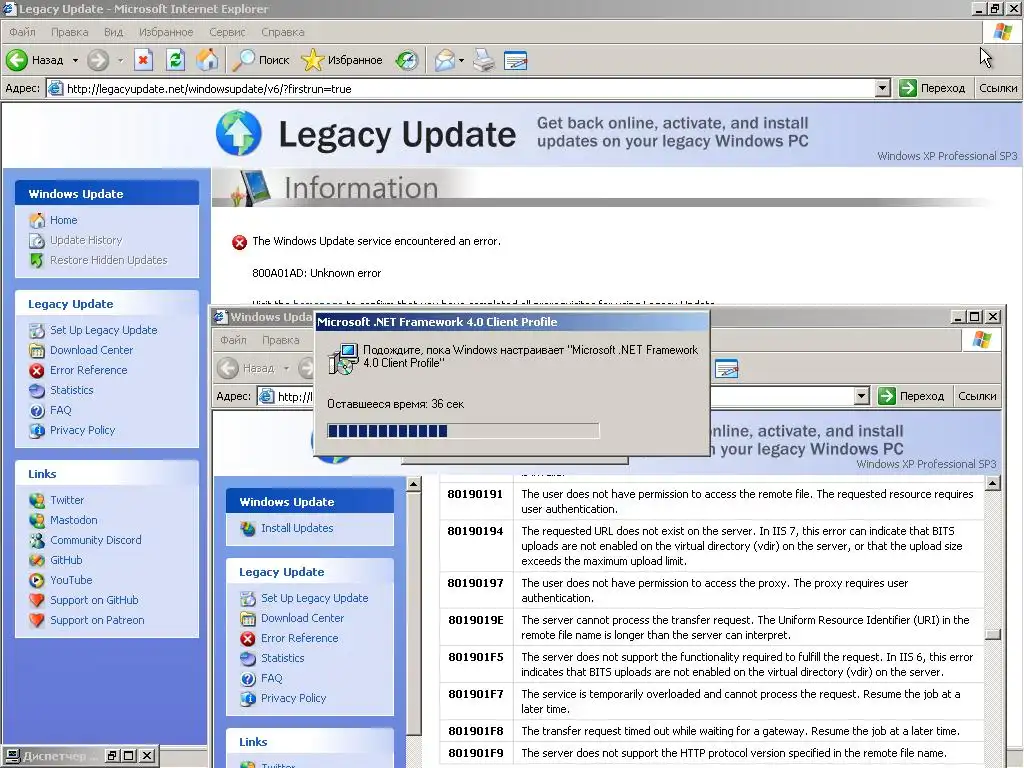Click the Print icon in main toolbar

point(484,60)
